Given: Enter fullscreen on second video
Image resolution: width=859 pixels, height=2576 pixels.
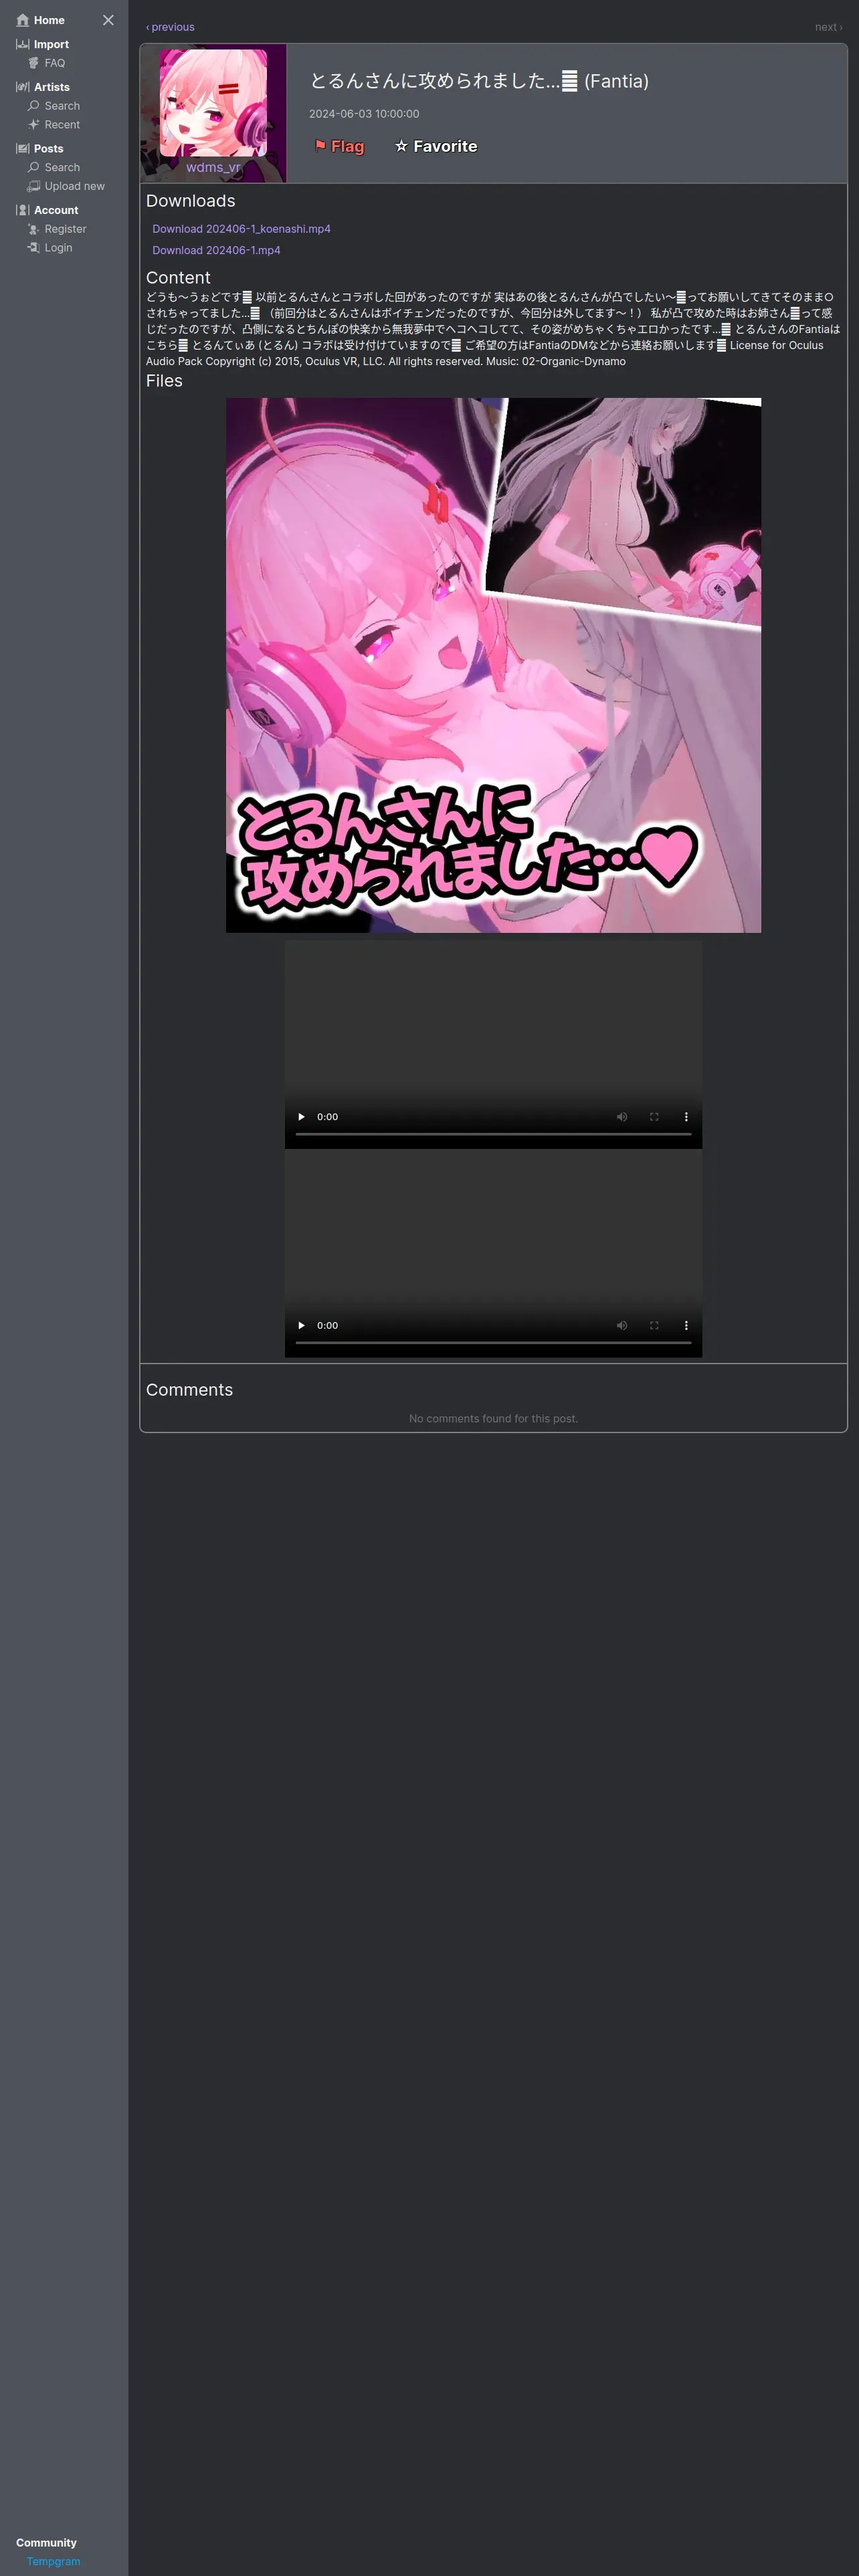Looking at the screenshot, I should (x=654, y=1325).
